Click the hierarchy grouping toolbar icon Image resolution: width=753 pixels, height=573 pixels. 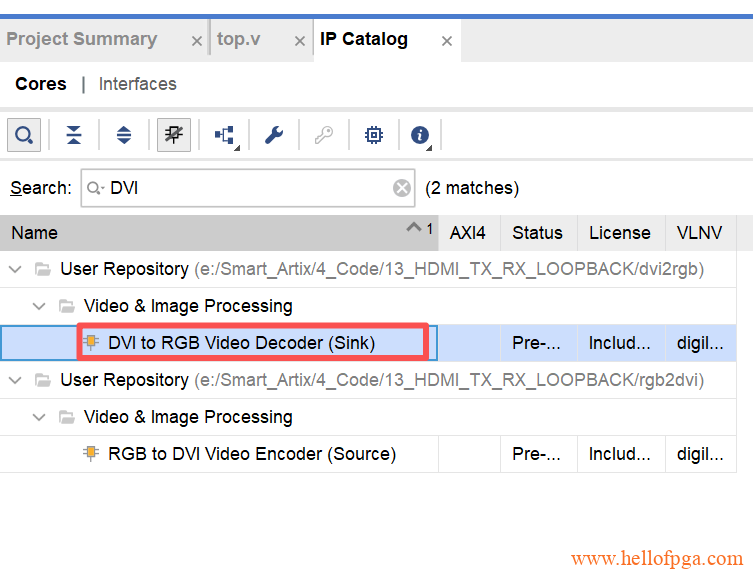pyautogui.click(x=224, y=135)
